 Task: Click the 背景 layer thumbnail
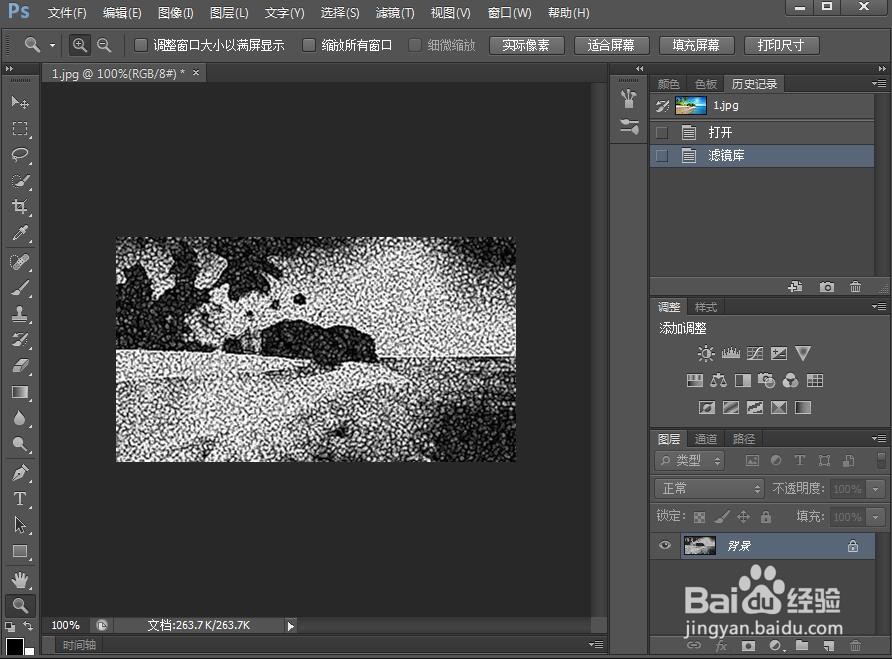(700, 546)
